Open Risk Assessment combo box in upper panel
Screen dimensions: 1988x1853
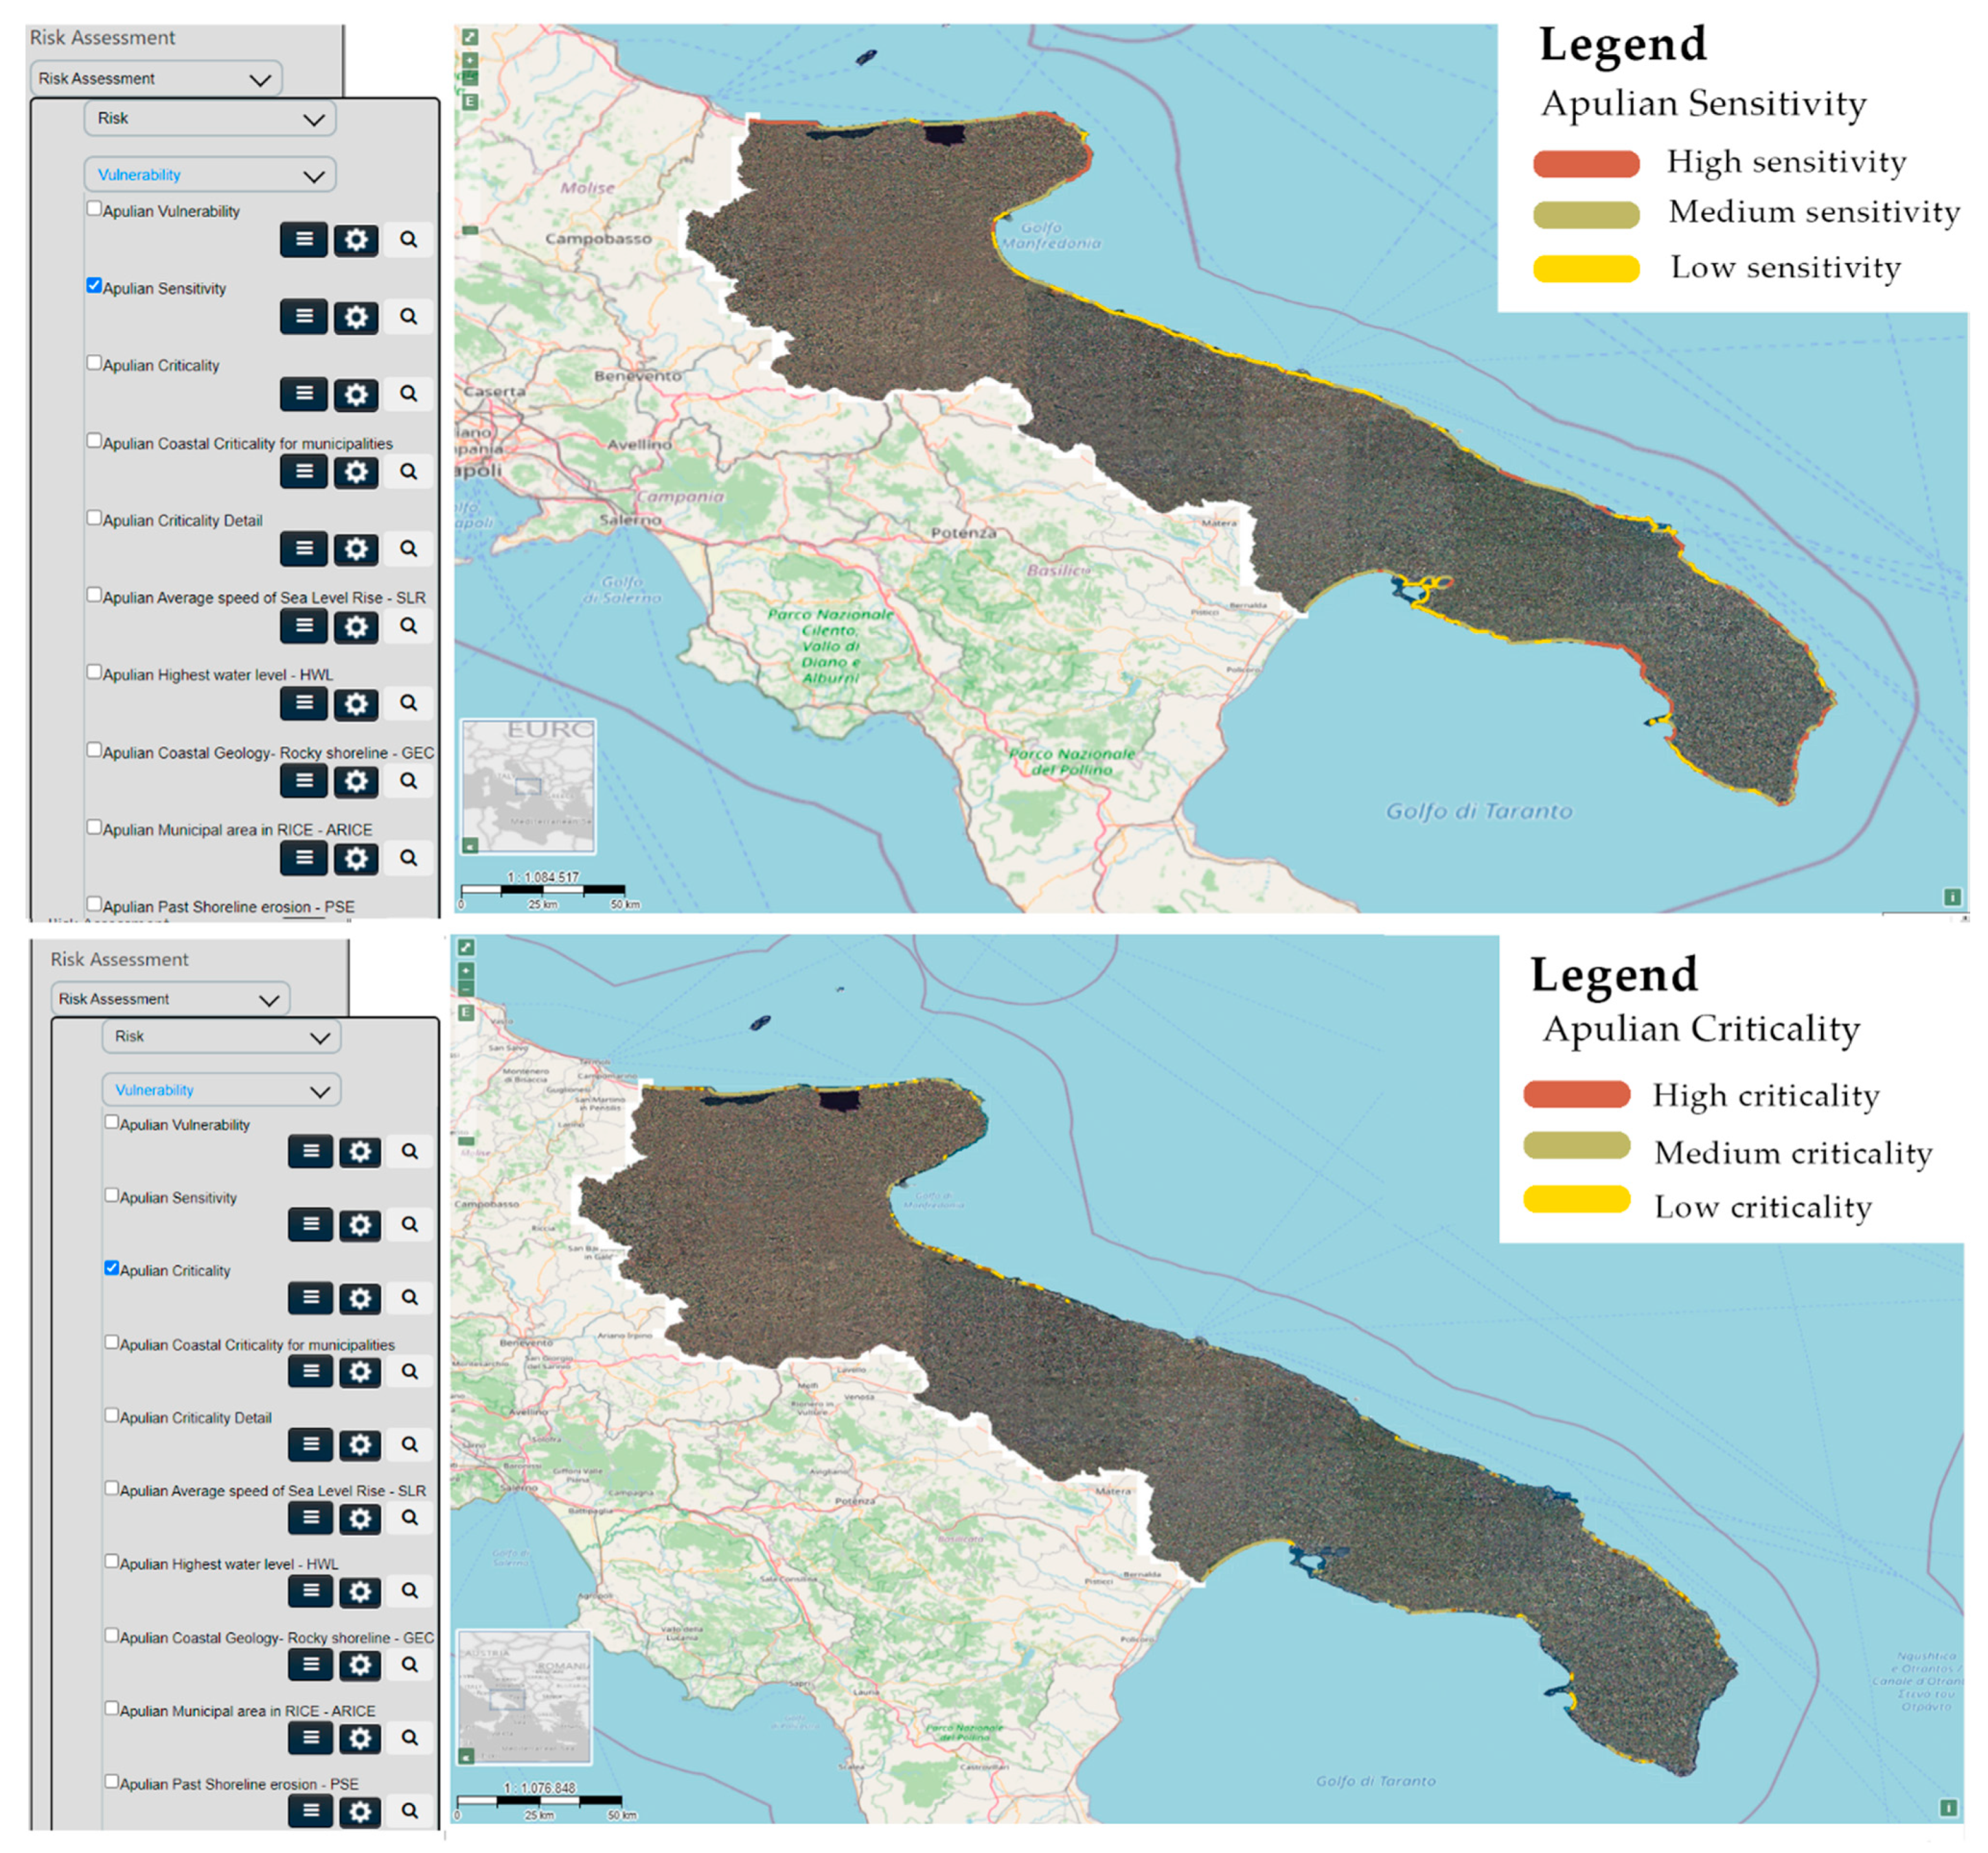point(155,79)
